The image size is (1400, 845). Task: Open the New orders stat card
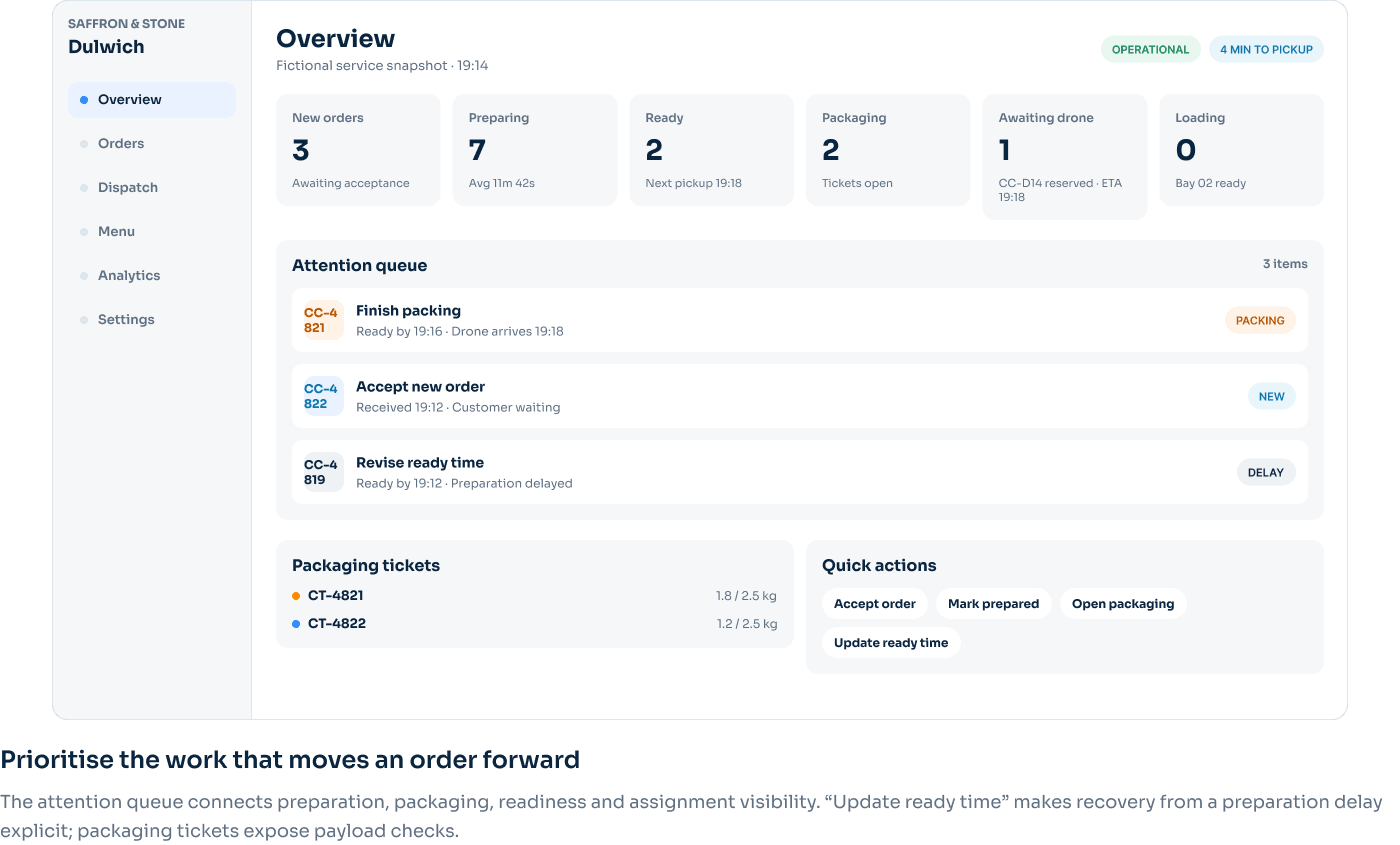point(358,150)
